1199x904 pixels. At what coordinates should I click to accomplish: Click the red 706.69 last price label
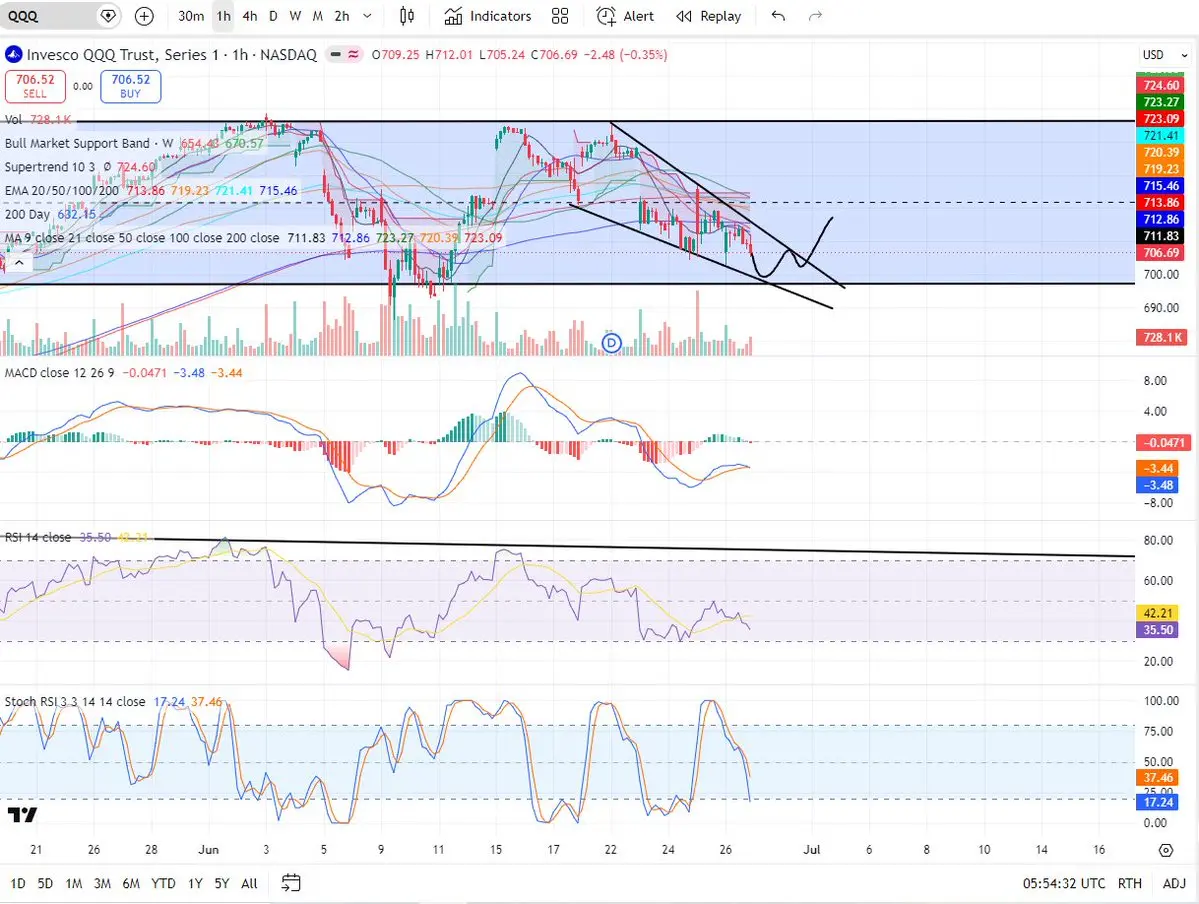coord(1161,252)
